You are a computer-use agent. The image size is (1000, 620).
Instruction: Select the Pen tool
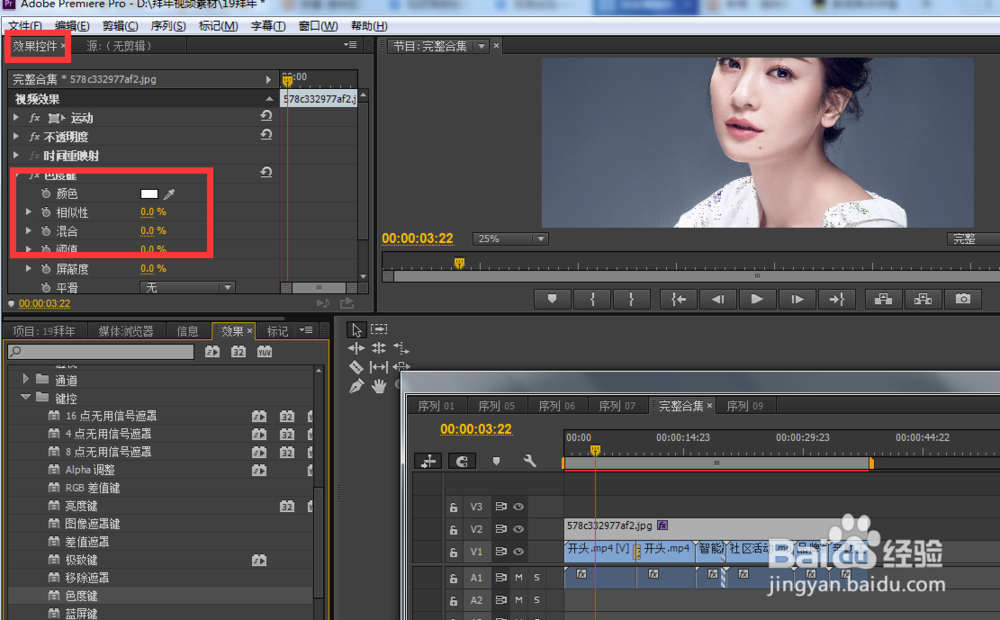pyautogui.click(x=356, y=386)
